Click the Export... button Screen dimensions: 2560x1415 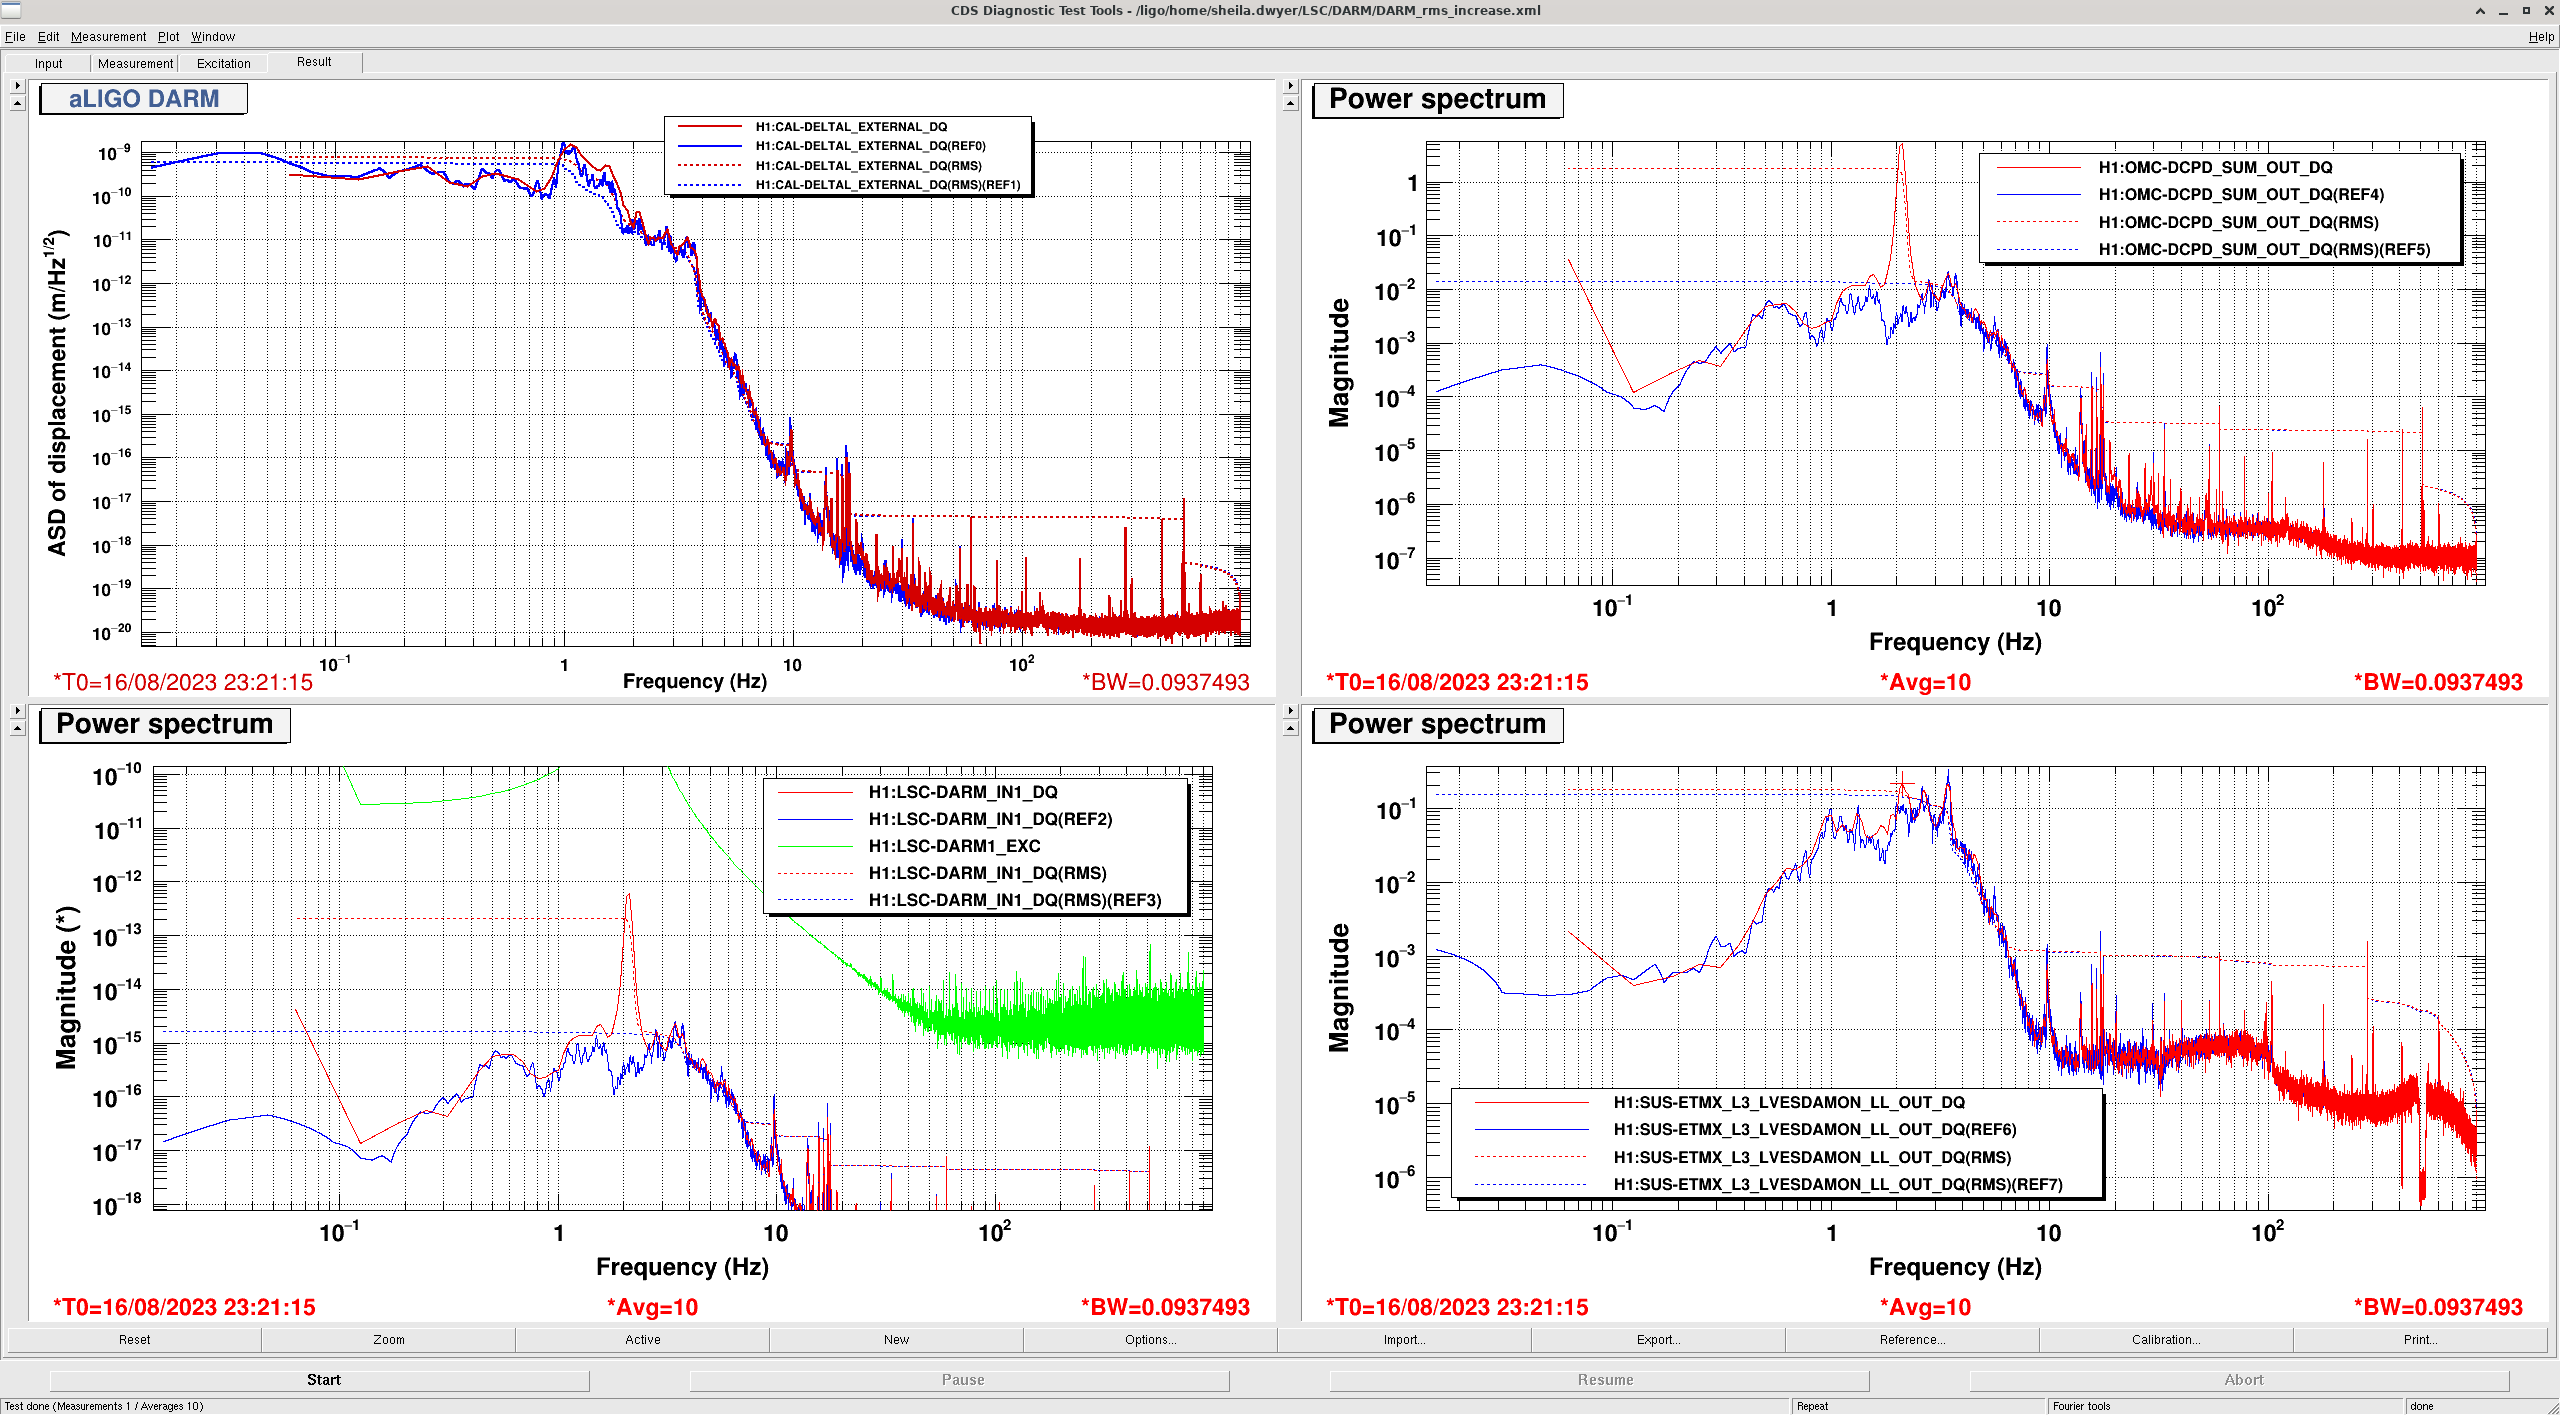pos(1659,1340)
